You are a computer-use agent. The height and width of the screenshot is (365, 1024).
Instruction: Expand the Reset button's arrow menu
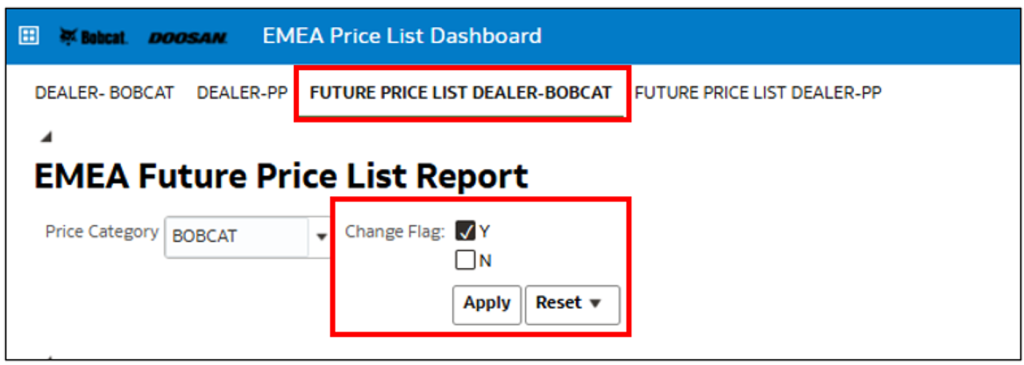pos(594,304)
